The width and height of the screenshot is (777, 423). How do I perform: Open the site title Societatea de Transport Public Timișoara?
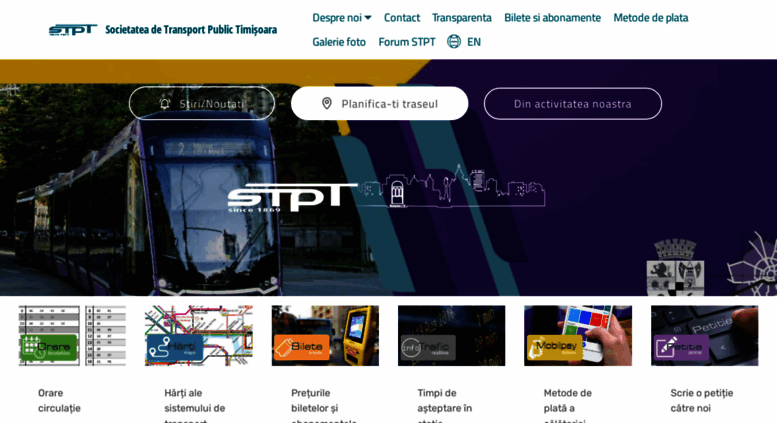pos(191,30)
